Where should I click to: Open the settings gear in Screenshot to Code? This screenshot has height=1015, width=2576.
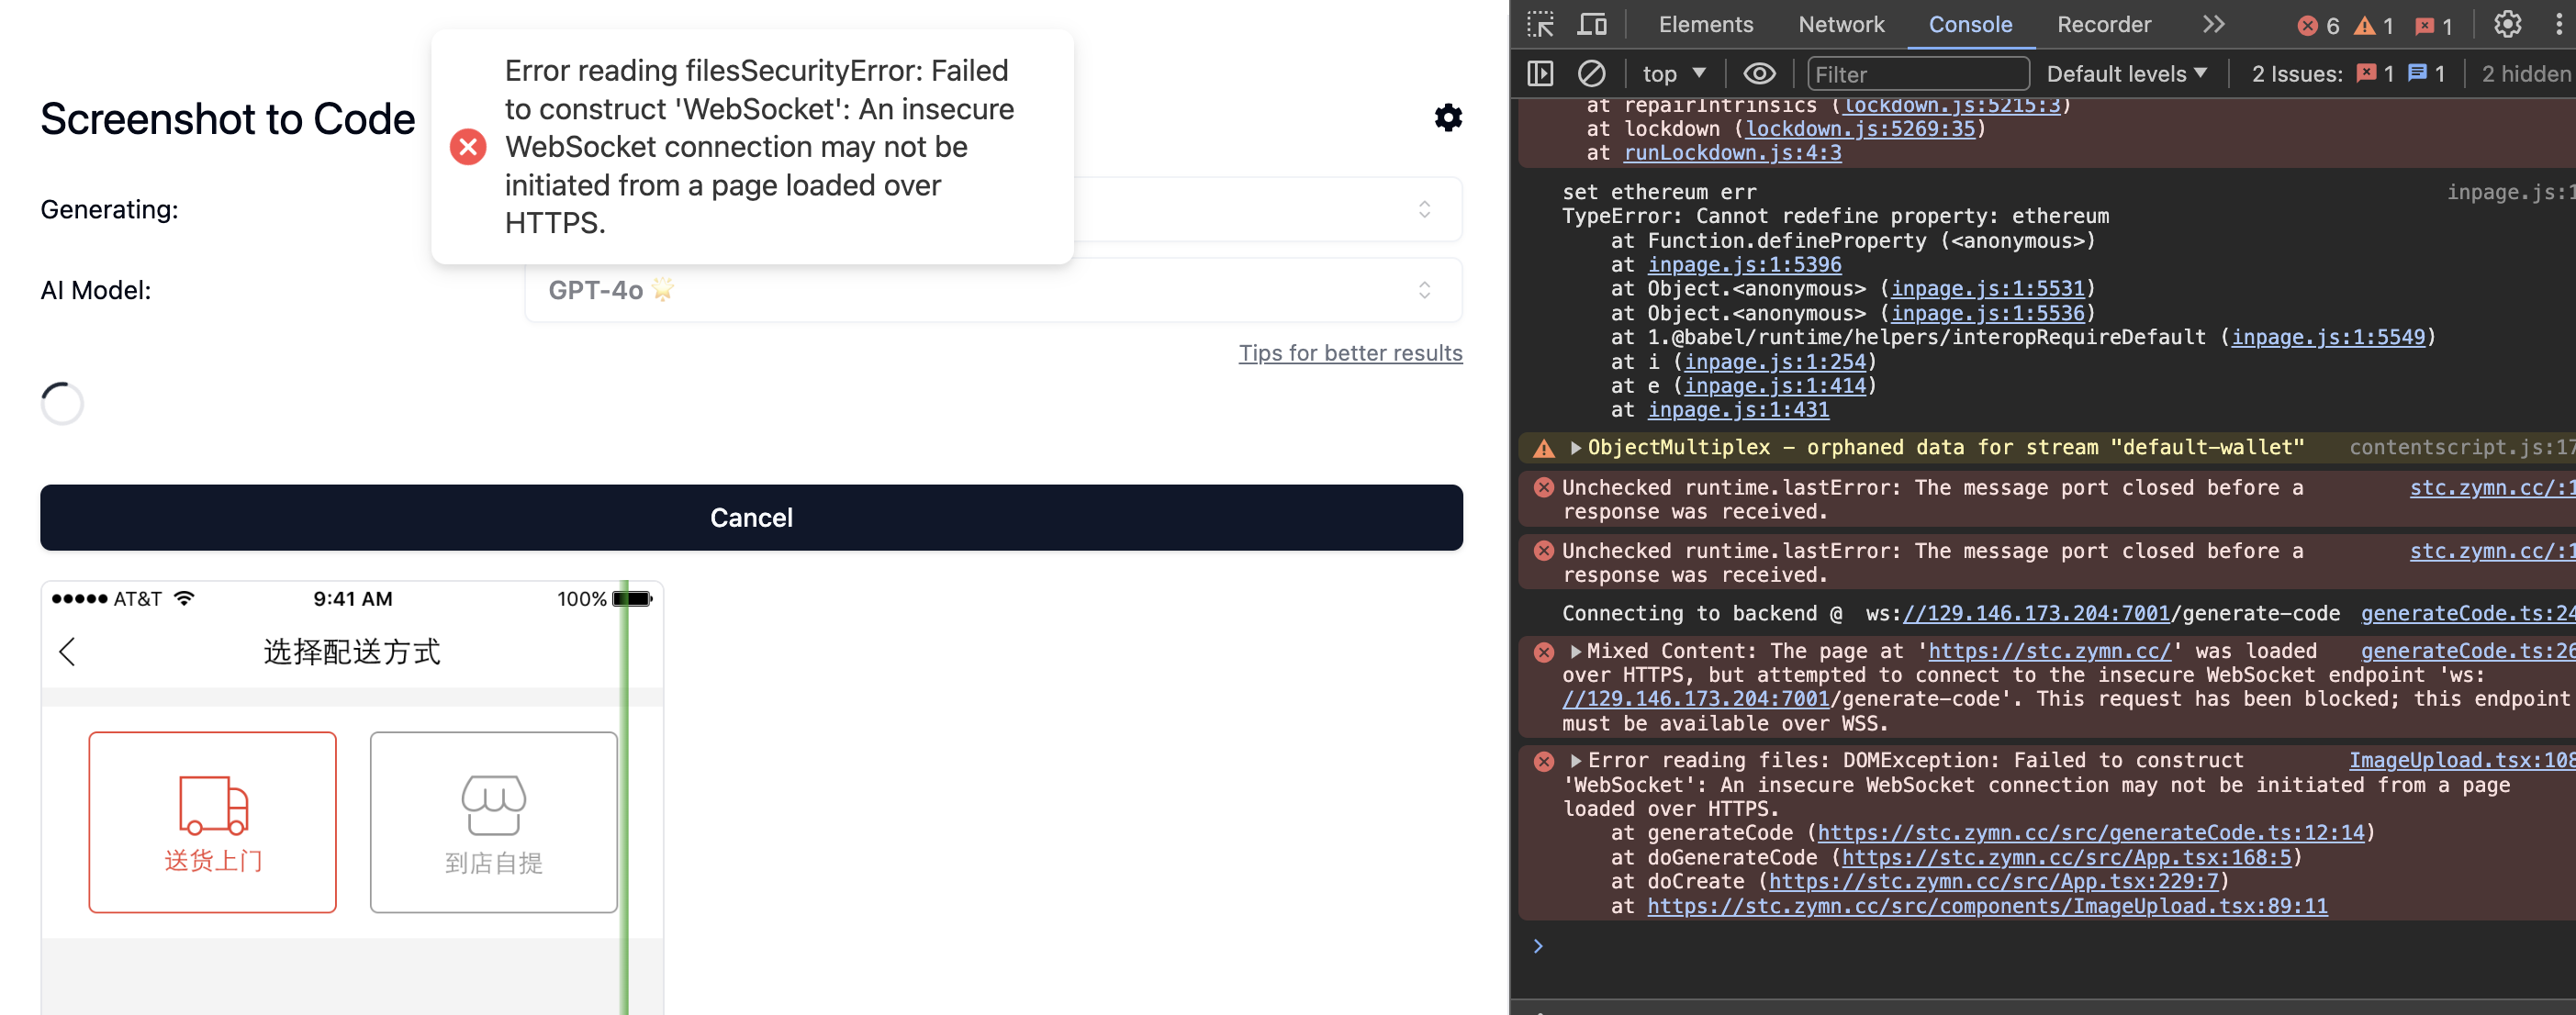tap(1447, 118)
